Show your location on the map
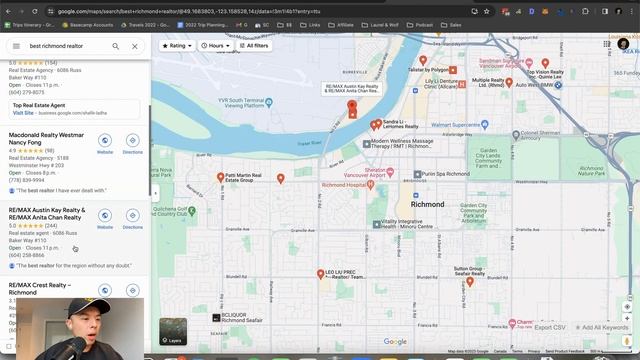 click(627, 307)
